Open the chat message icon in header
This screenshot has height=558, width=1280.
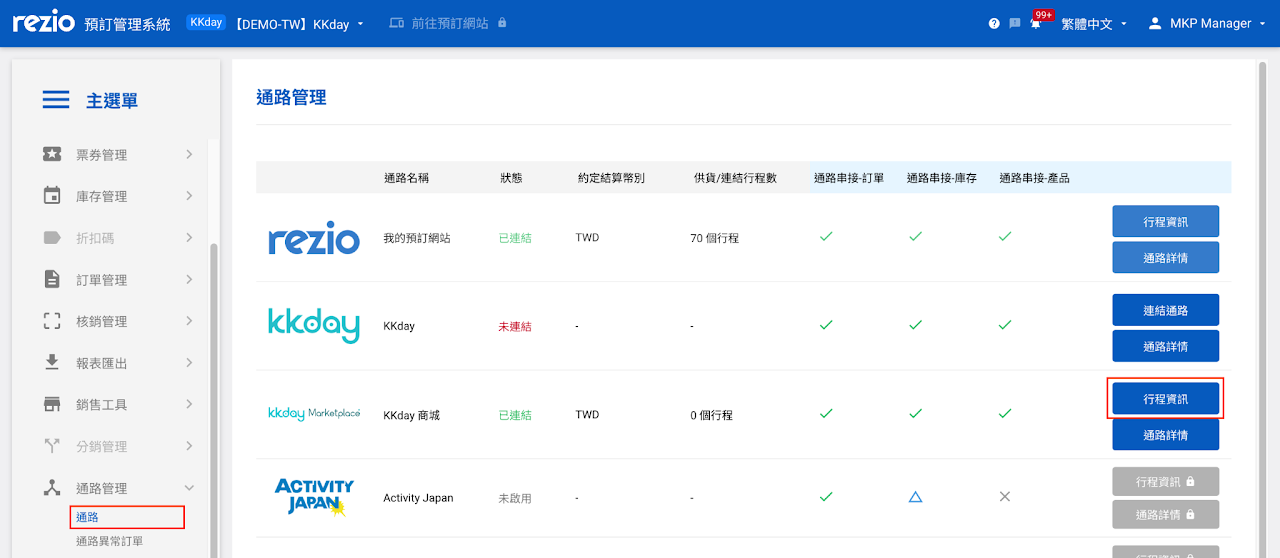pos(1015,23)
